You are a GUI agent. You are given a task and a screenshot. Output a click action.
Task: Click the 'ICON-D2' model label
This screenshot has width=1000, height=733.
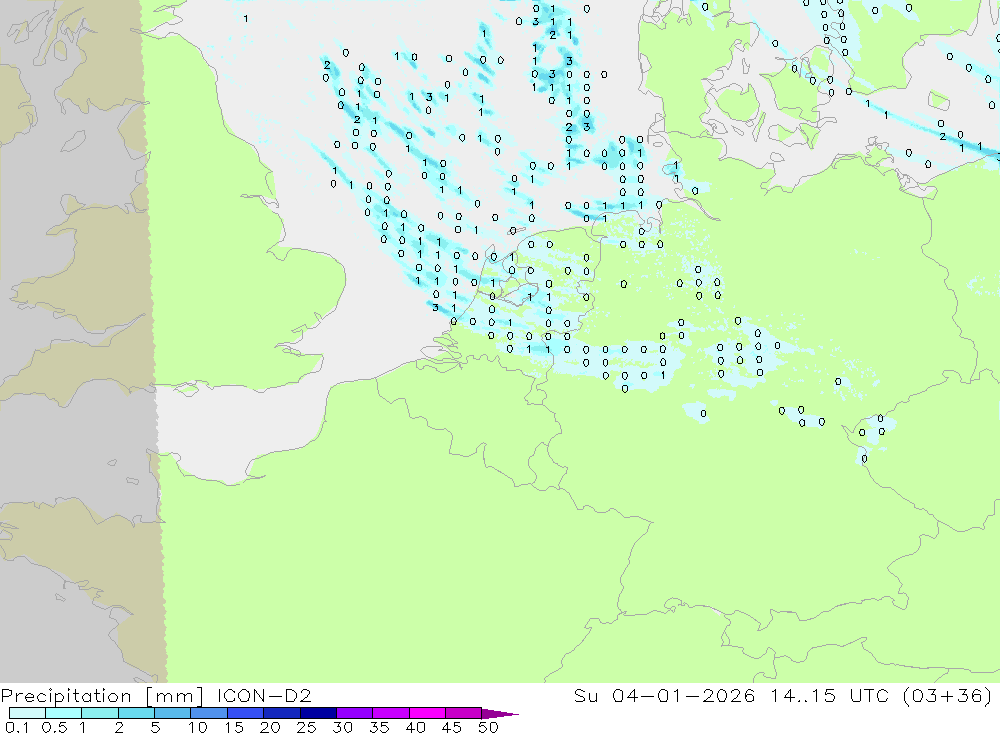point(264,695)
